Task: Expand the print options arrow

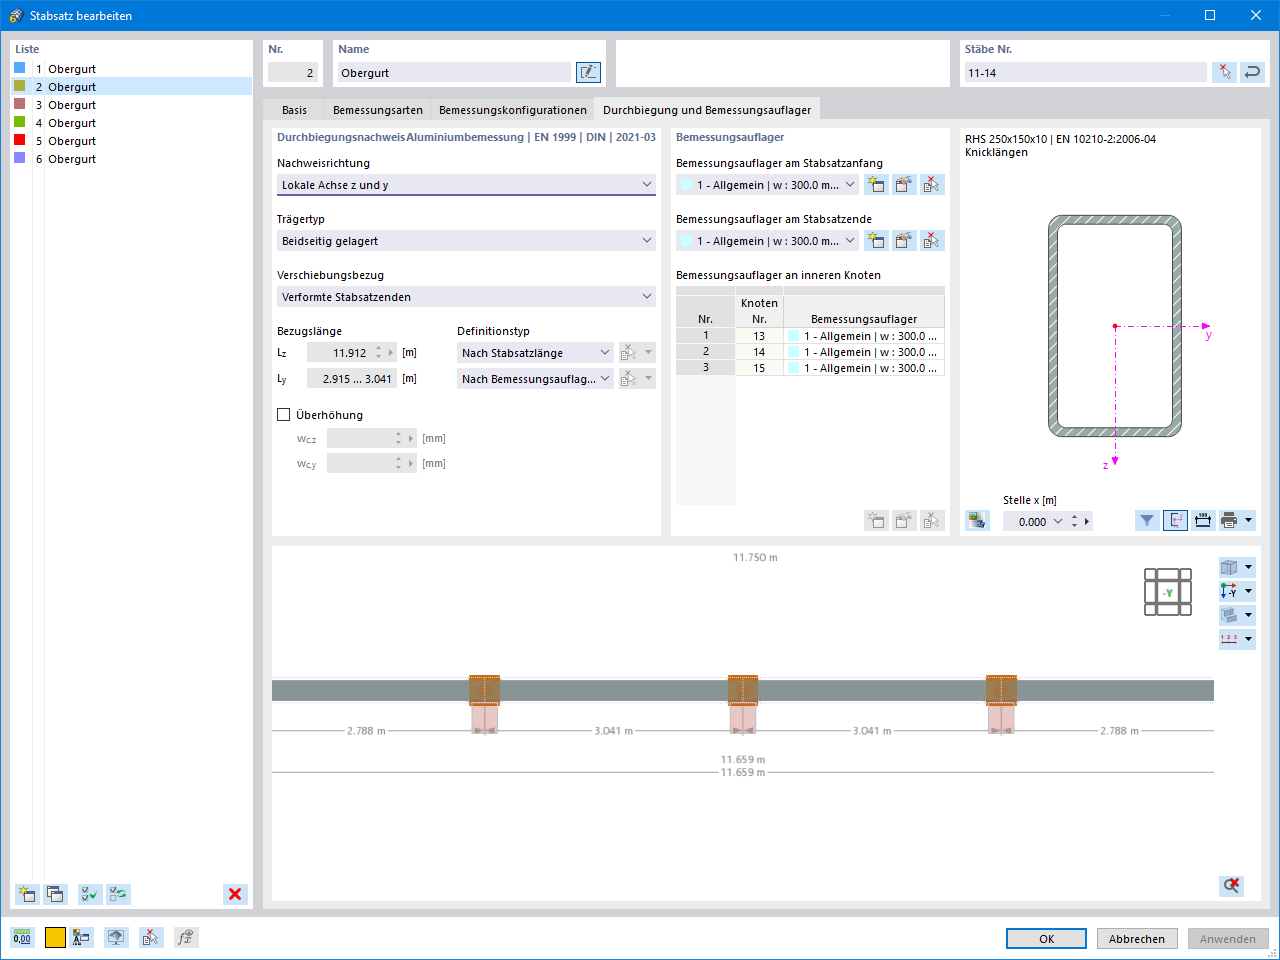Action: [x=1249, y=520]
